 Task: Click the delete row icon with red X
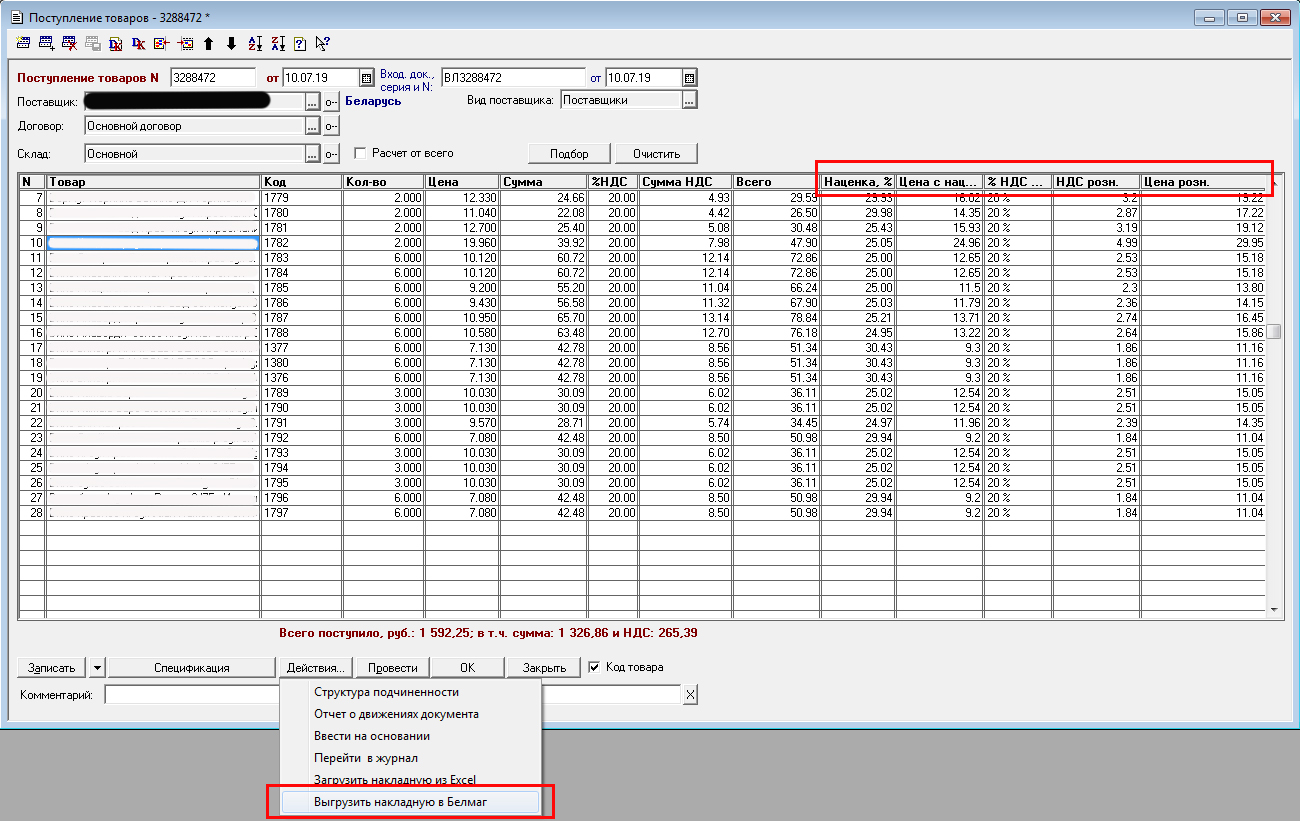point(69,44)
